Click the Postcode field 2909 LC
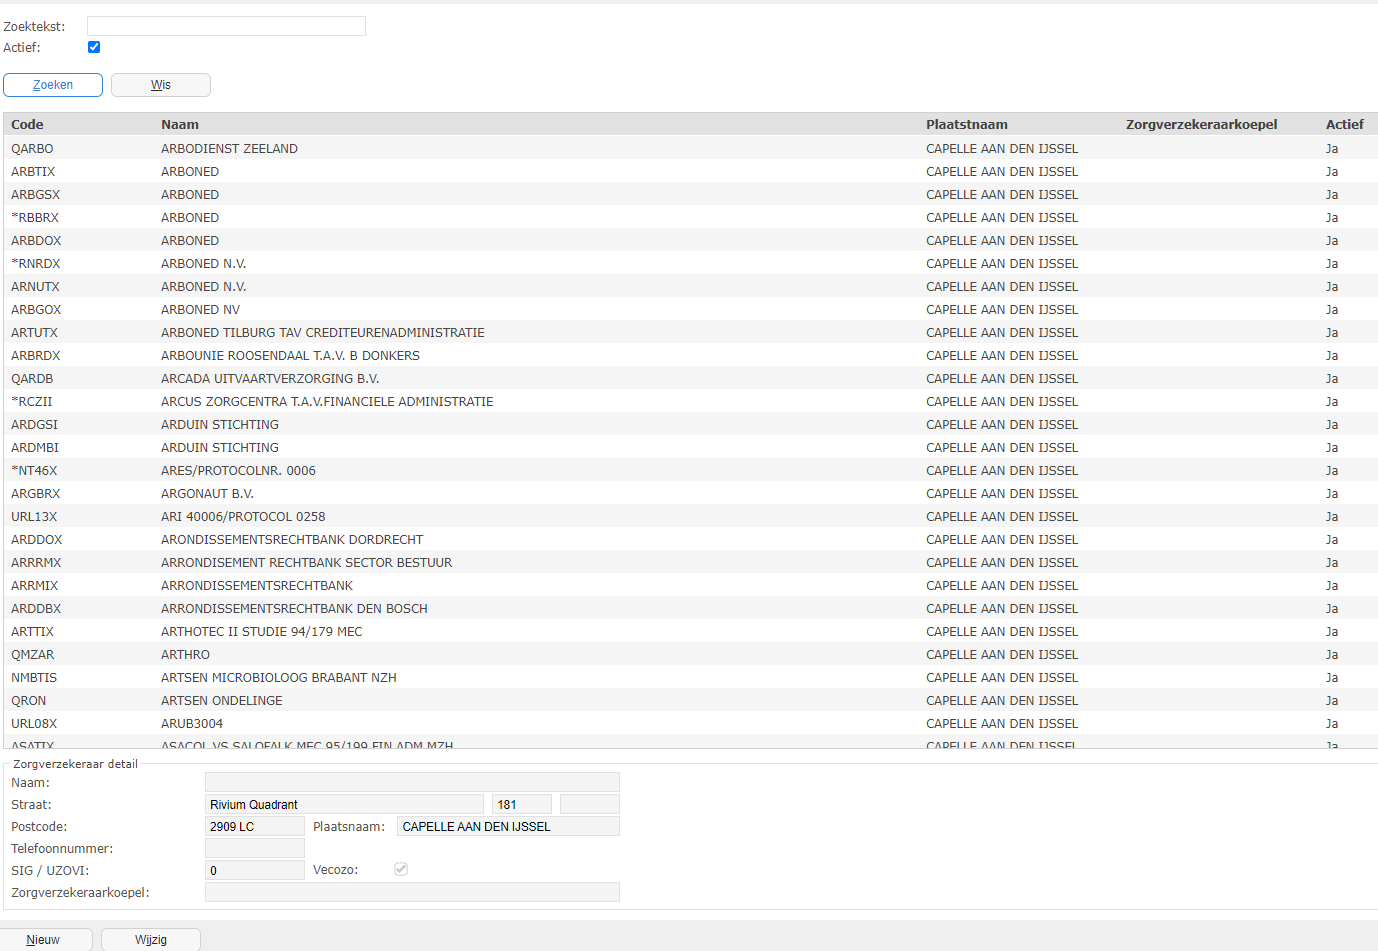Viewport: 1378px width, 951px height. [255, 826]
